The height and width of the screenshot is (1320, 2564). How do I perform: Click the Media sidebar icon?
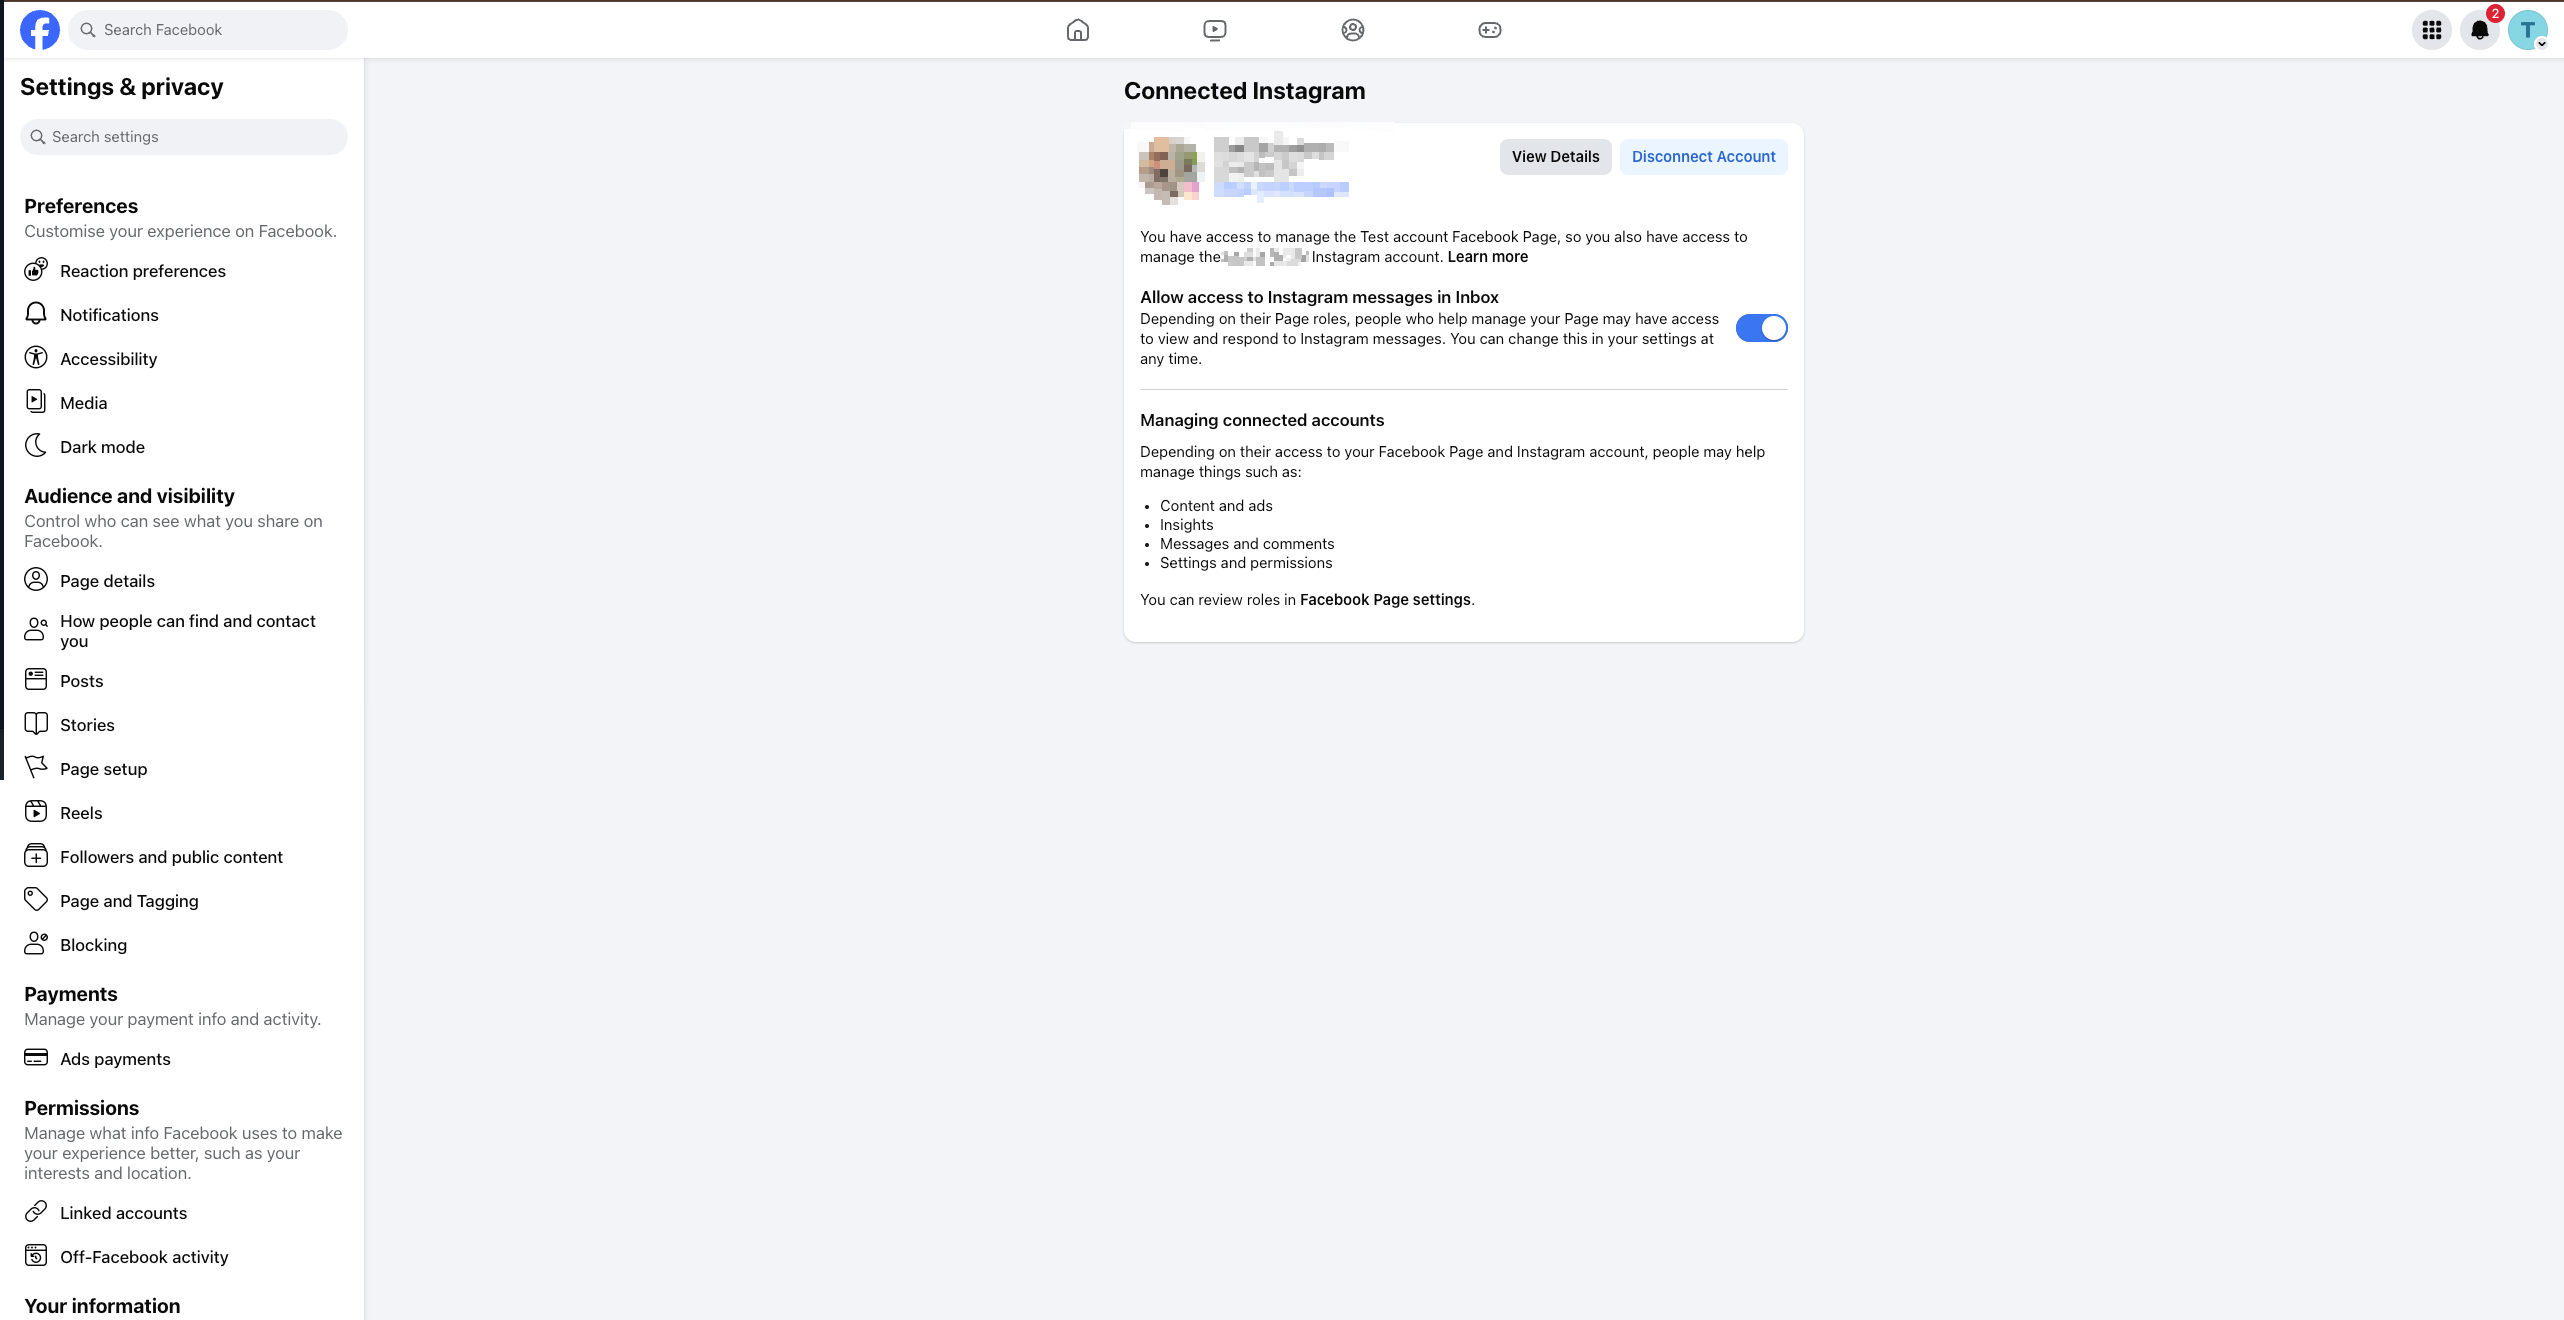[36, 402]
